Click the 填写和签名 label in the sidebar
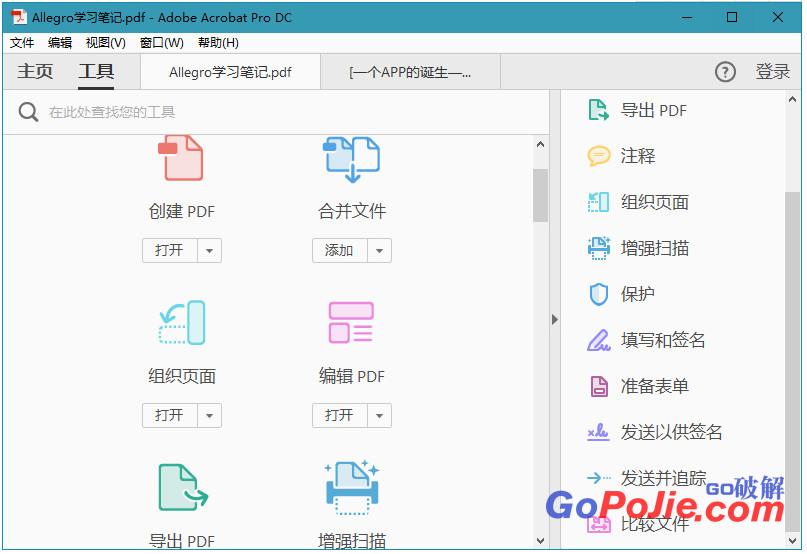807x554 pixels. point(663,340)
